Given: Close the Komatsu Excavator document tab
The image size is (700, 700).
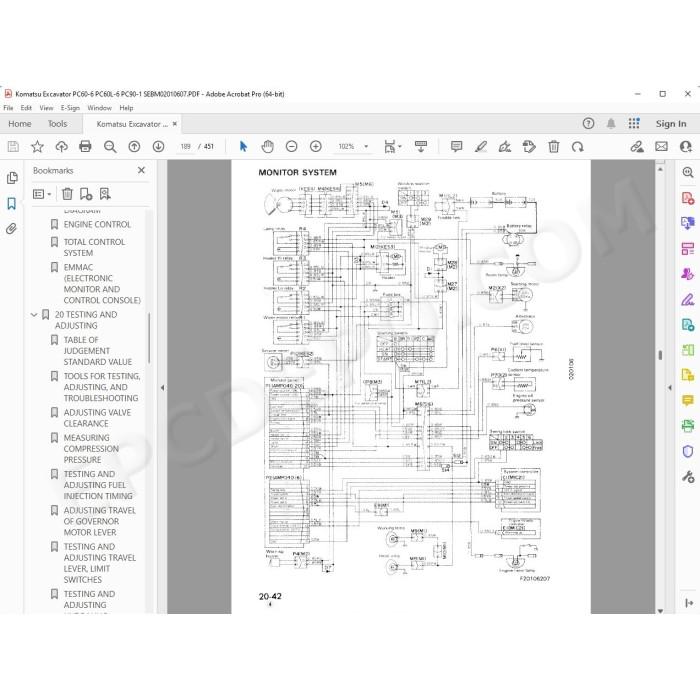Looking at the screenshot, I should (x=175, y=124).
